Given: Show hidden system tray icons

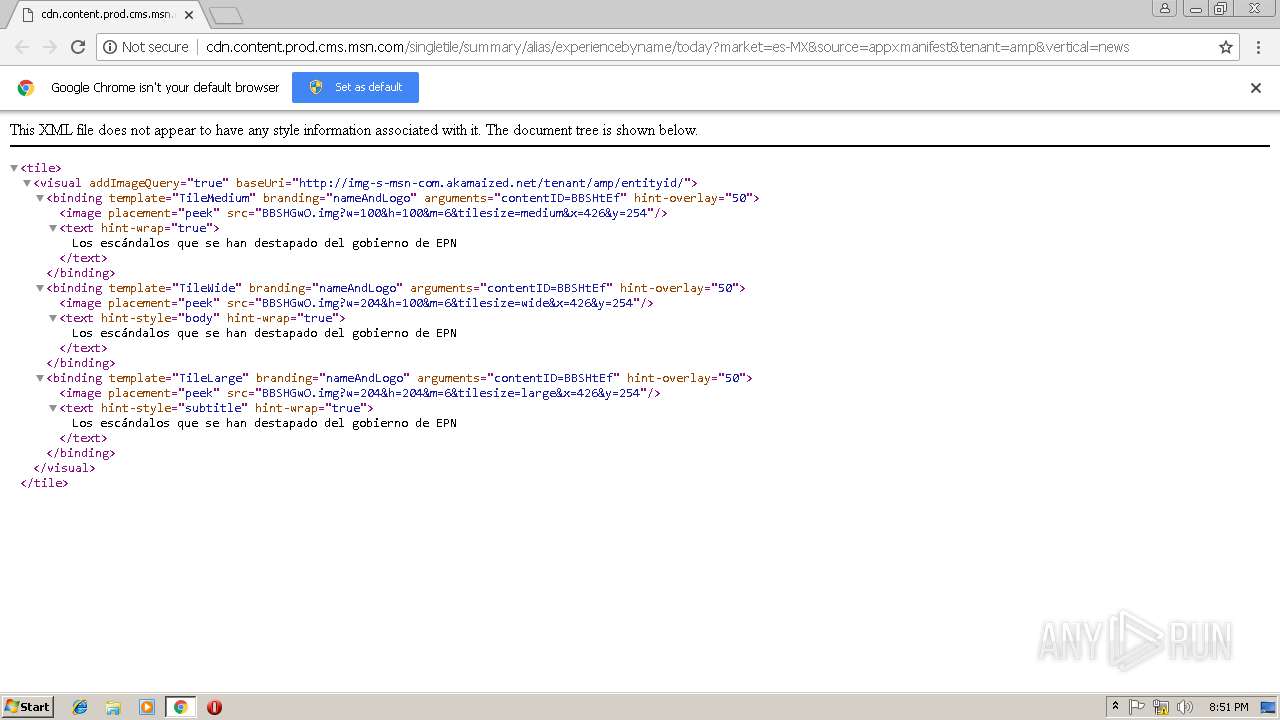Looking at the screenshot, I should pos(1115,707).
